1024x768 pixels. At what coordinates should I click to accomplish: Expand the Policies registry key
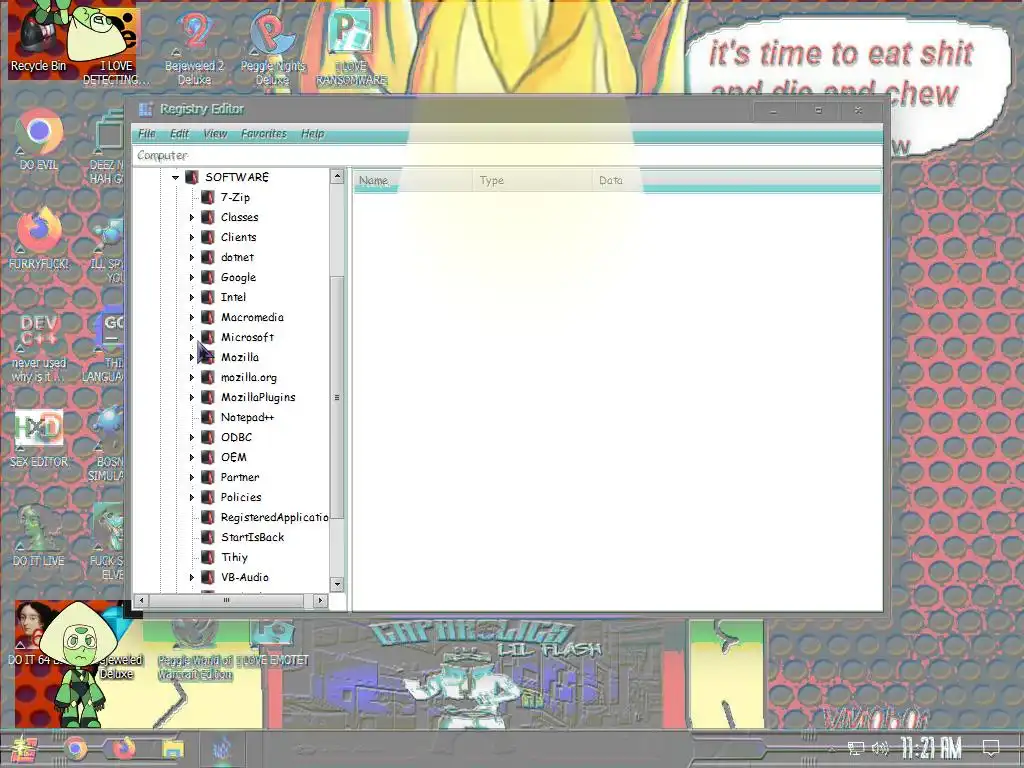pos(191,497)
